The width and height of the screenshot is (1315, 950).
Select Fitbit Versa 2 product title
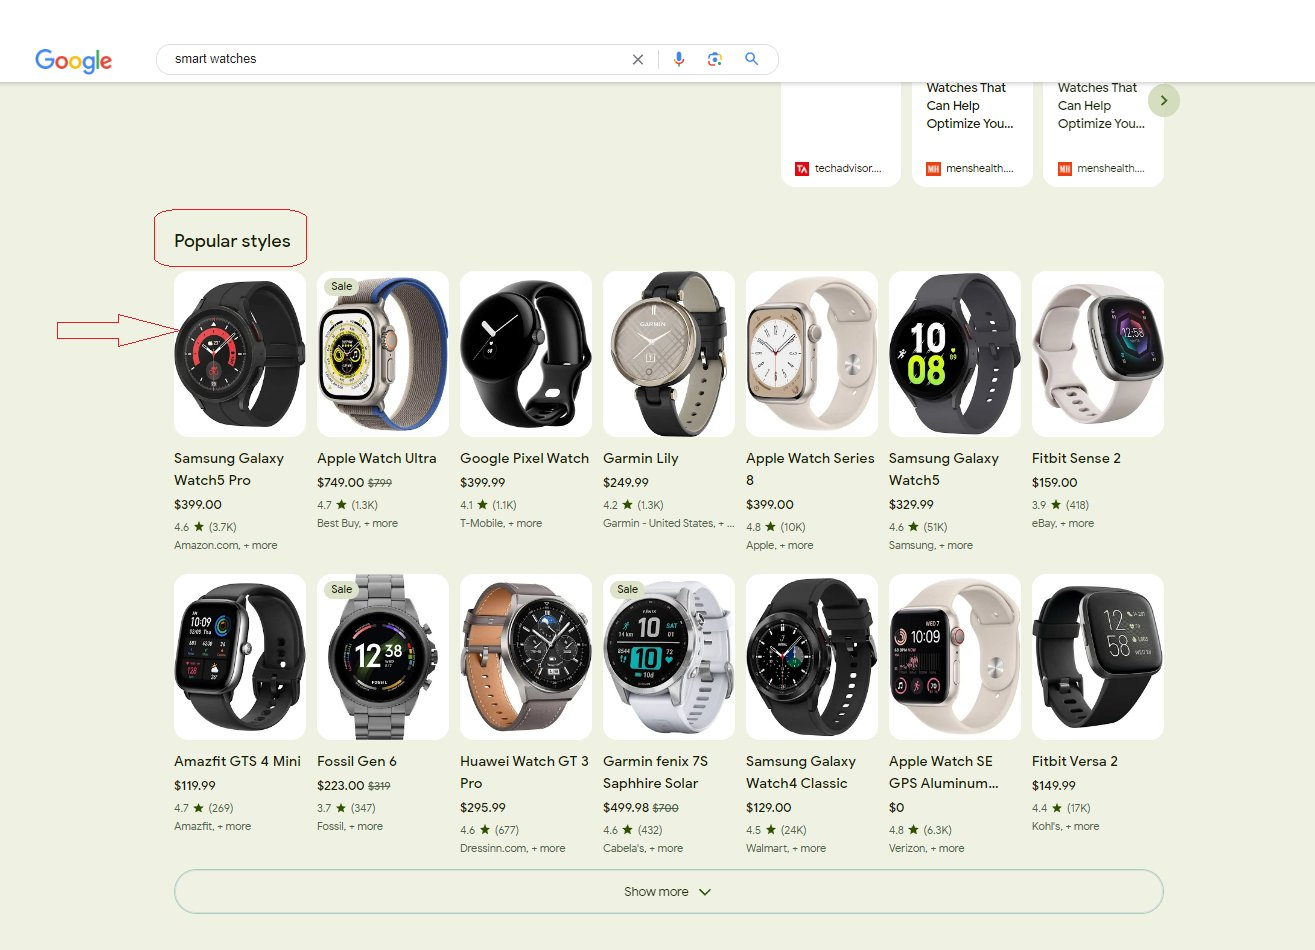1074,761
